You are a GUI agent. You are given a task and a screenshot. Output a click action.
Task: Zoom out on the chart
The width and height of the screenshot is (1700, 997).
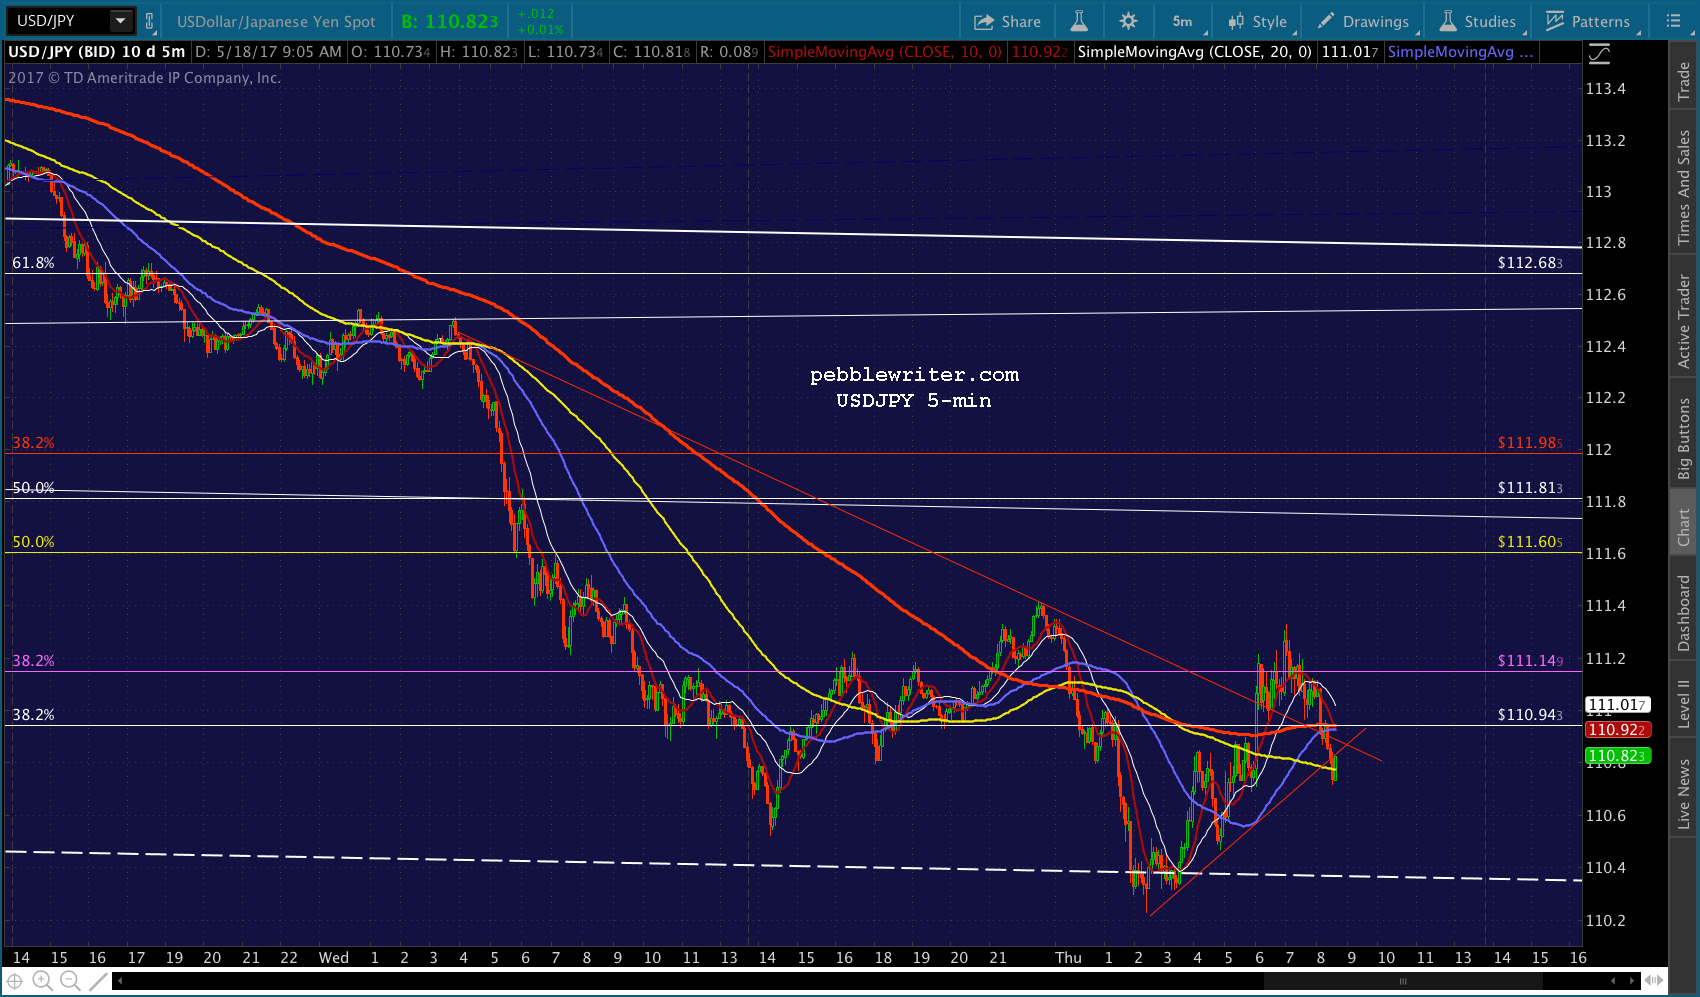[x=70, y=981]
